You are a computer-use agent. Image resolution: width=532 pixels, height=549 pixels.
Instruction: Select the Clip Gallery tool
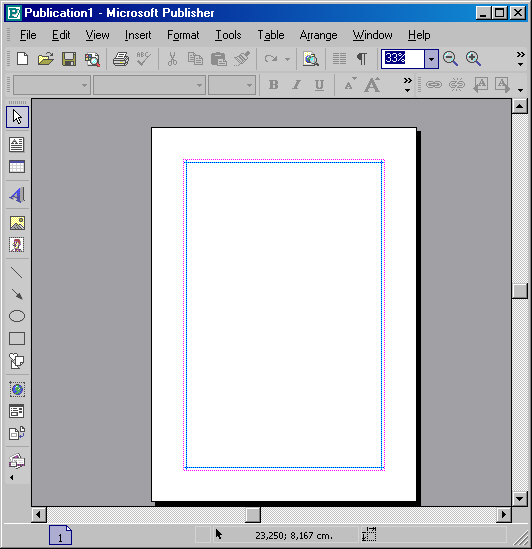[17, 245]
